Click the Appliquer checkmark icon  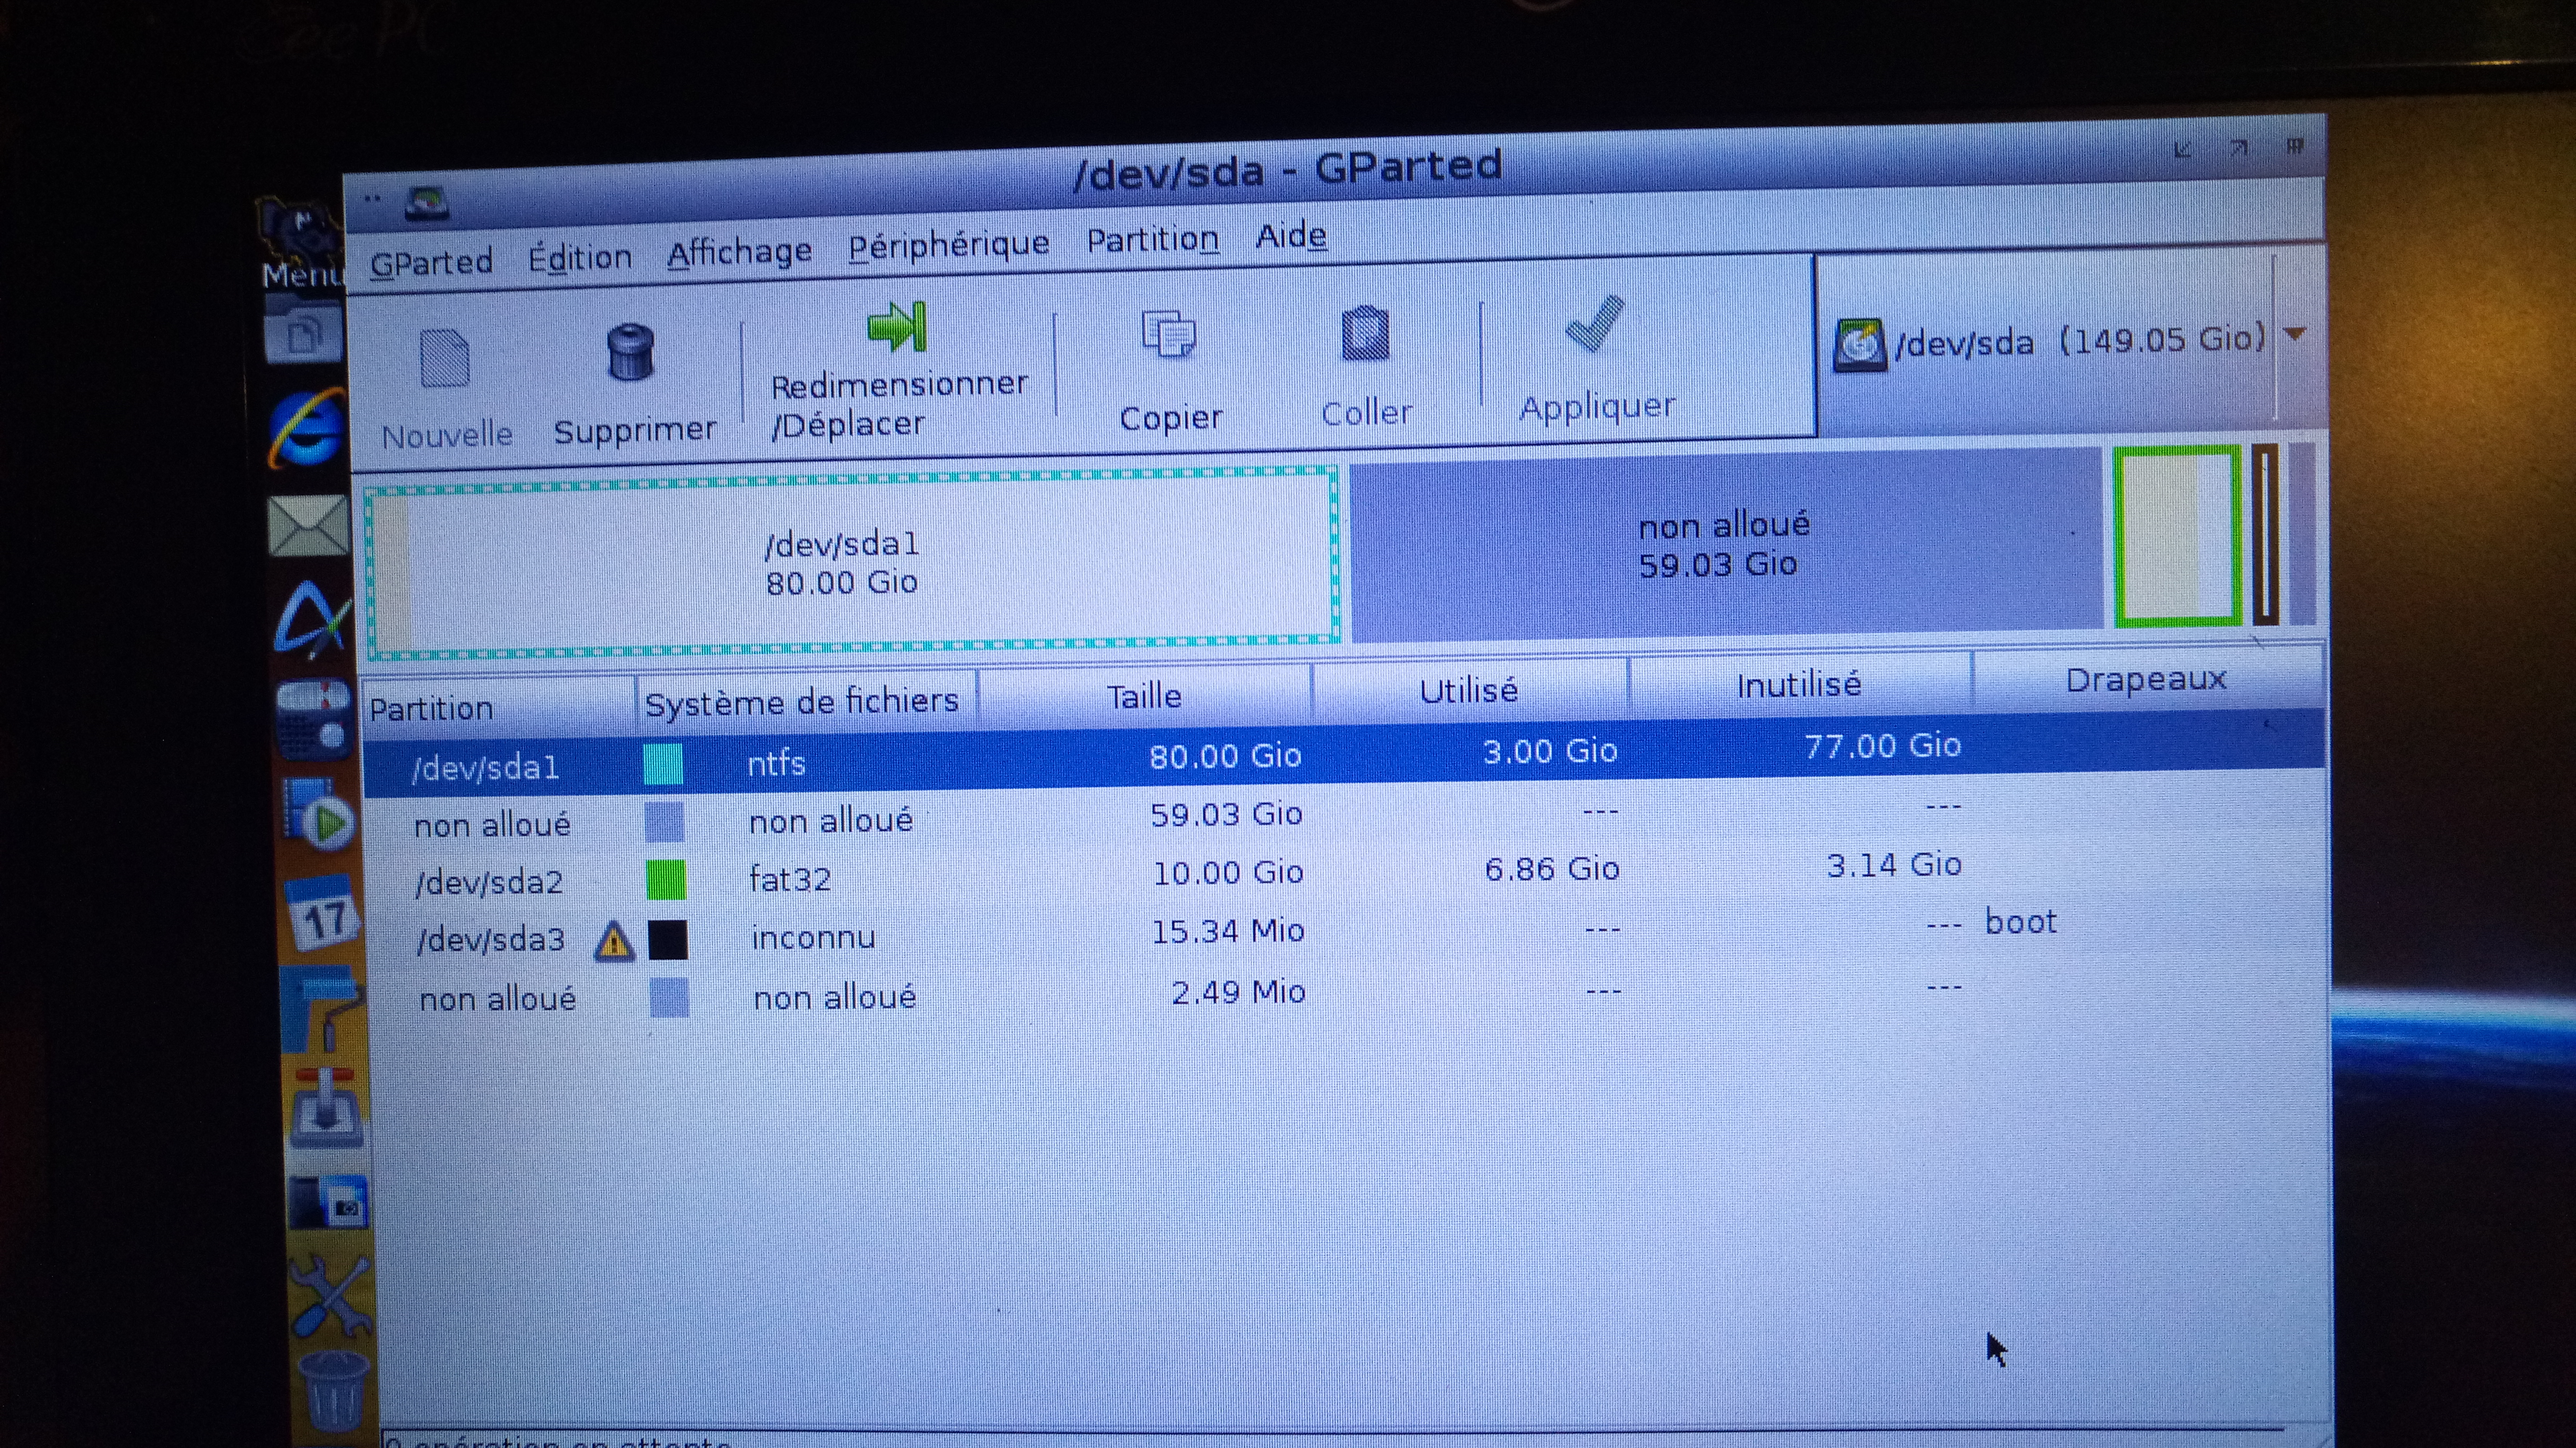pyautogui.click(x=1594, y=323)
